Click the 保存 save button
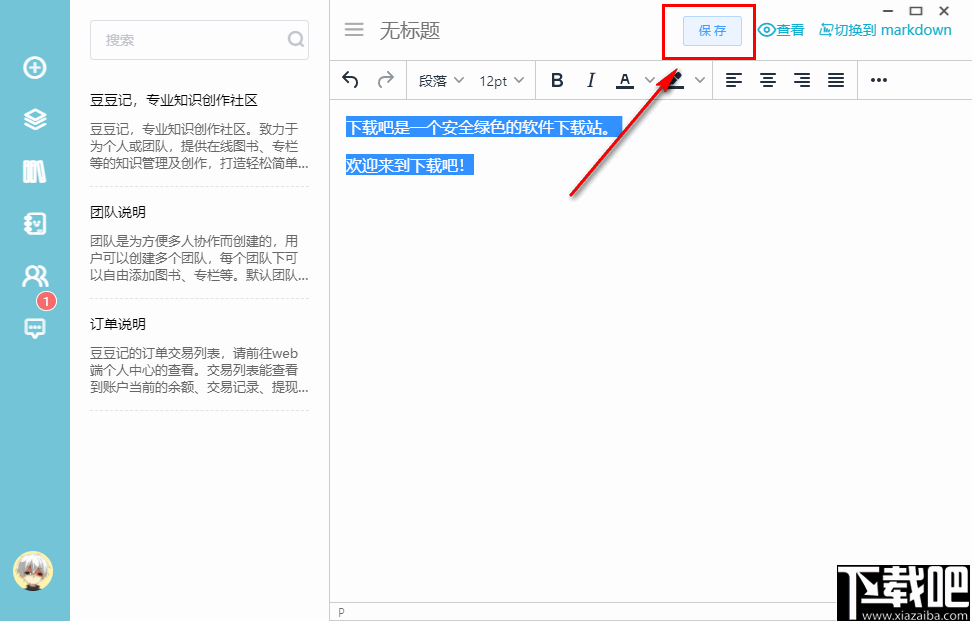 tap(710, 31)
